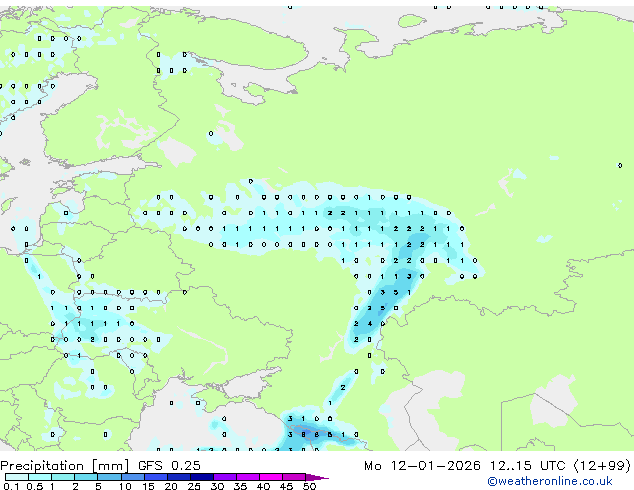Viewport: 634px width, 490px height.
Task: Click the '50' legend tick label
Action: point(309,486)
